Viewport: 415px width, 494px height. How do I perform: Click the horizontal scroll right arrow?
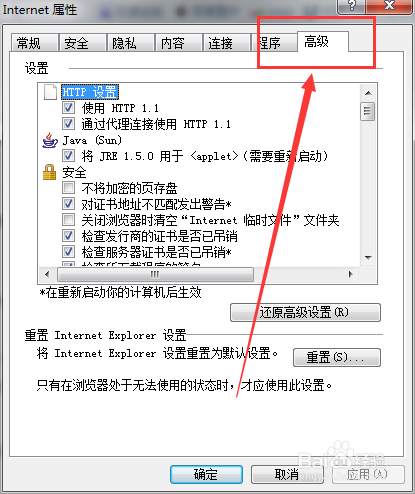350,274
